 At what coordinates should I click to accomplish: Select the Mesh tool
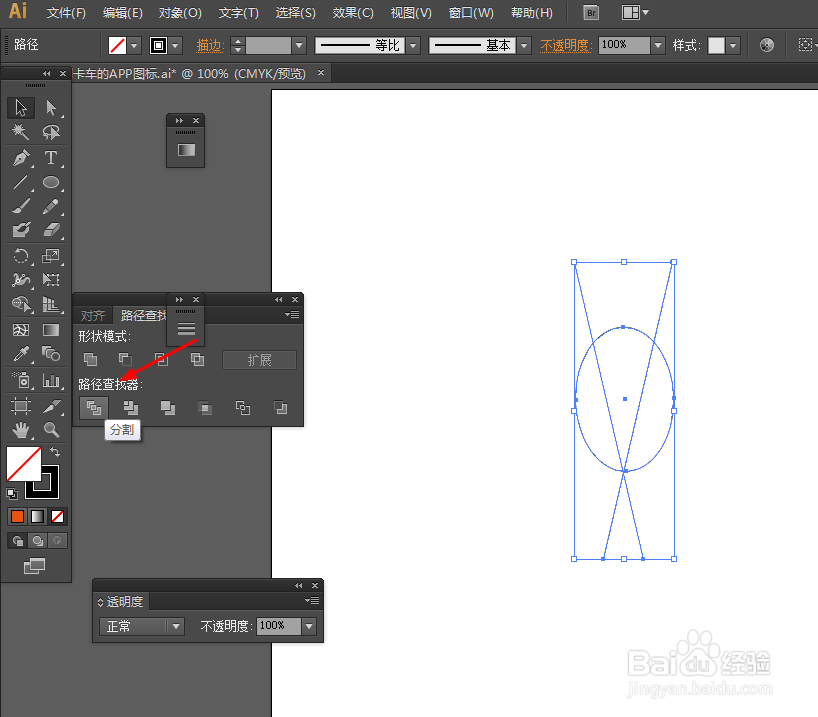(21, 330)
